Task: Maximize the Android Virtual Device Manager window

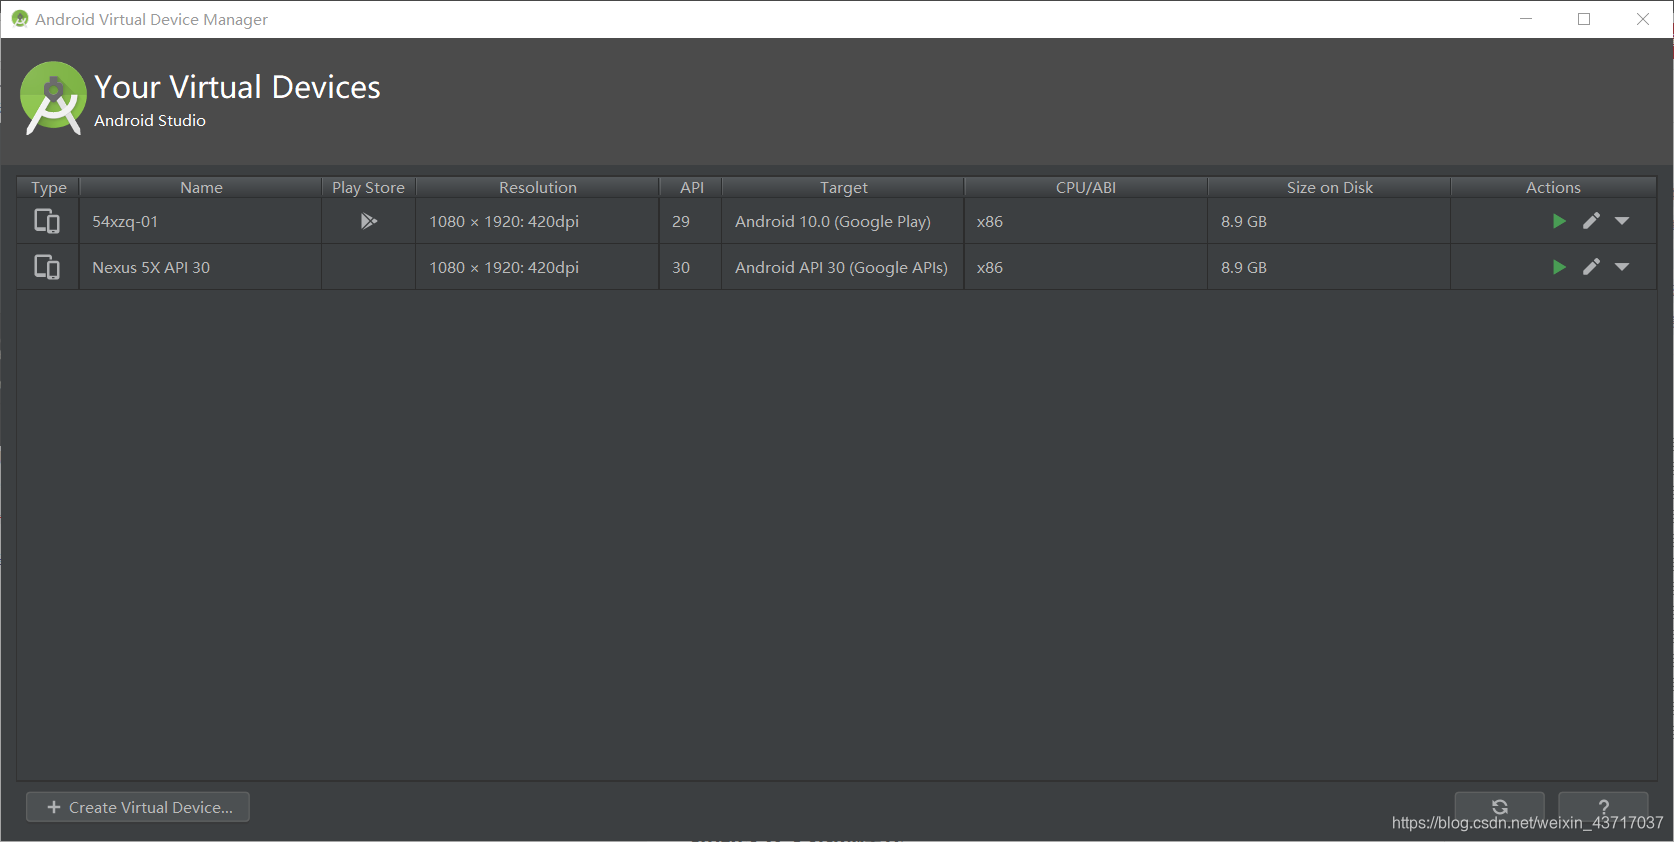Action: point(1584,19)
